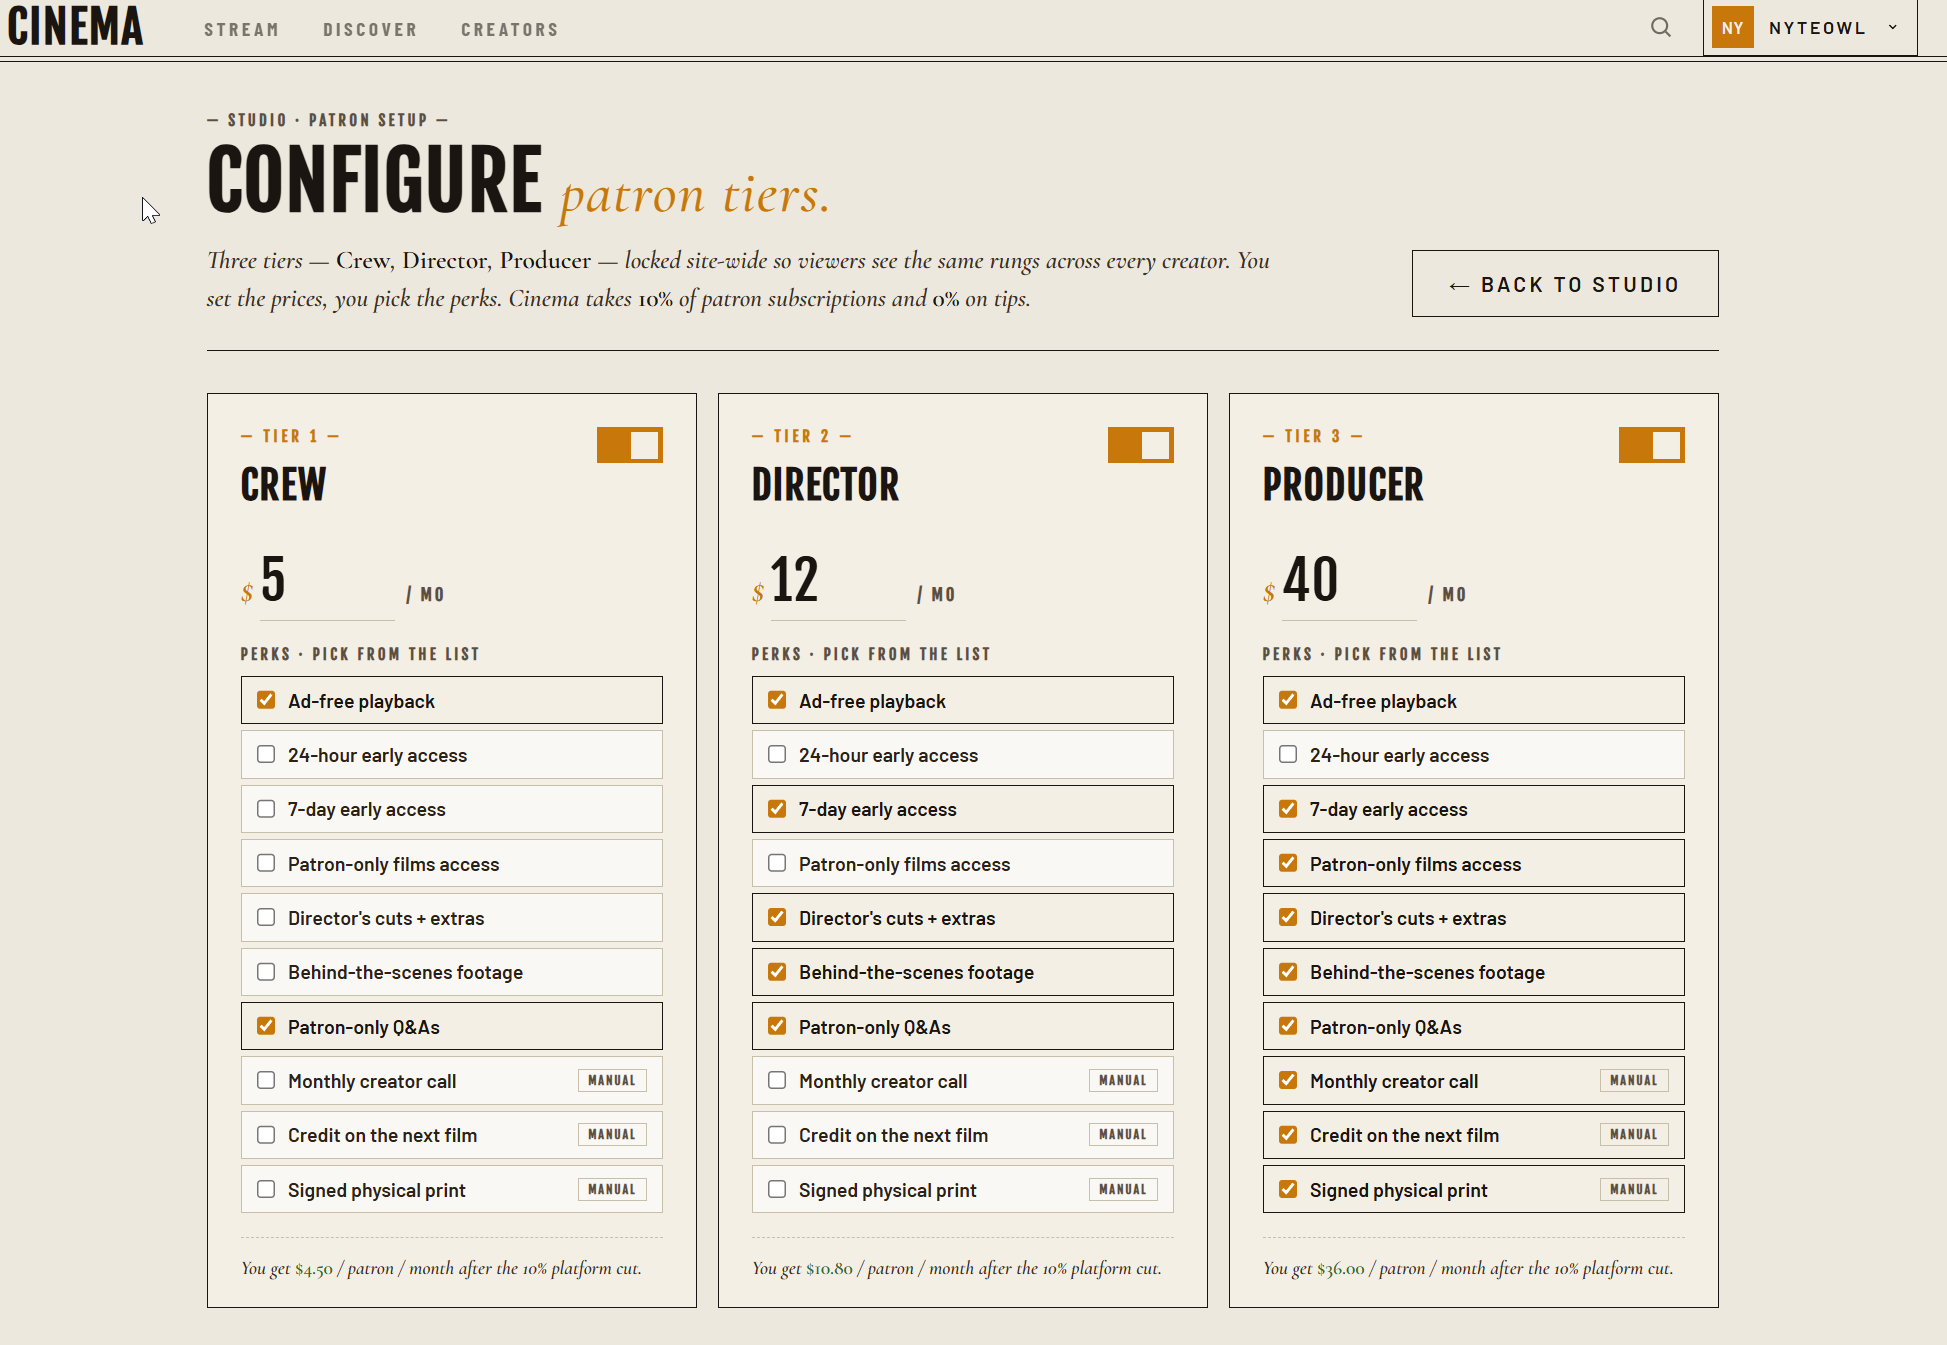Uncheck Director's cuts + extras for Director
This screenshot has height=1345, width=1947.
pyautogui.click(x=777, y=917)
